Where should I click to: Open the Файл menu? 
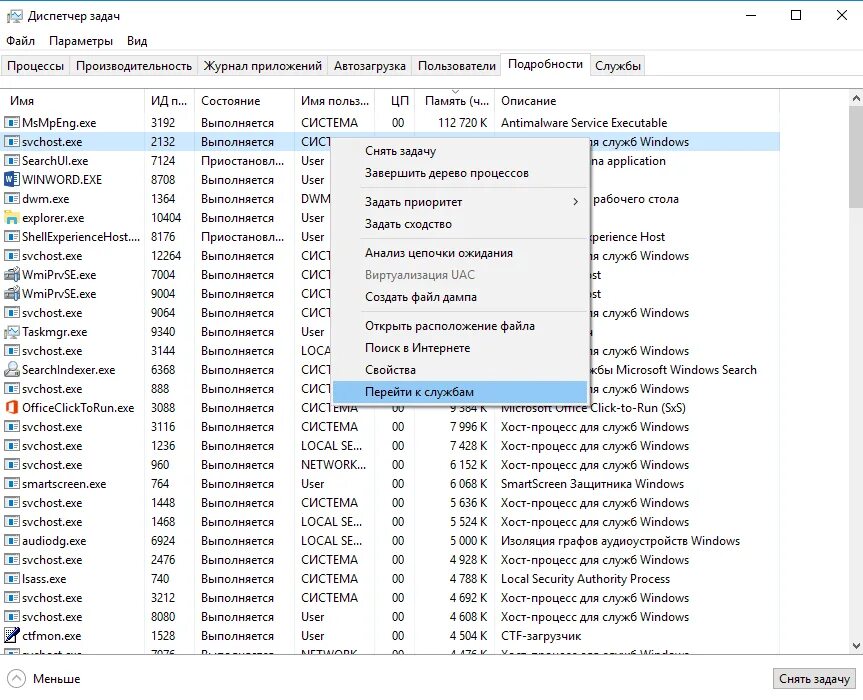click(x=20, y=41)
